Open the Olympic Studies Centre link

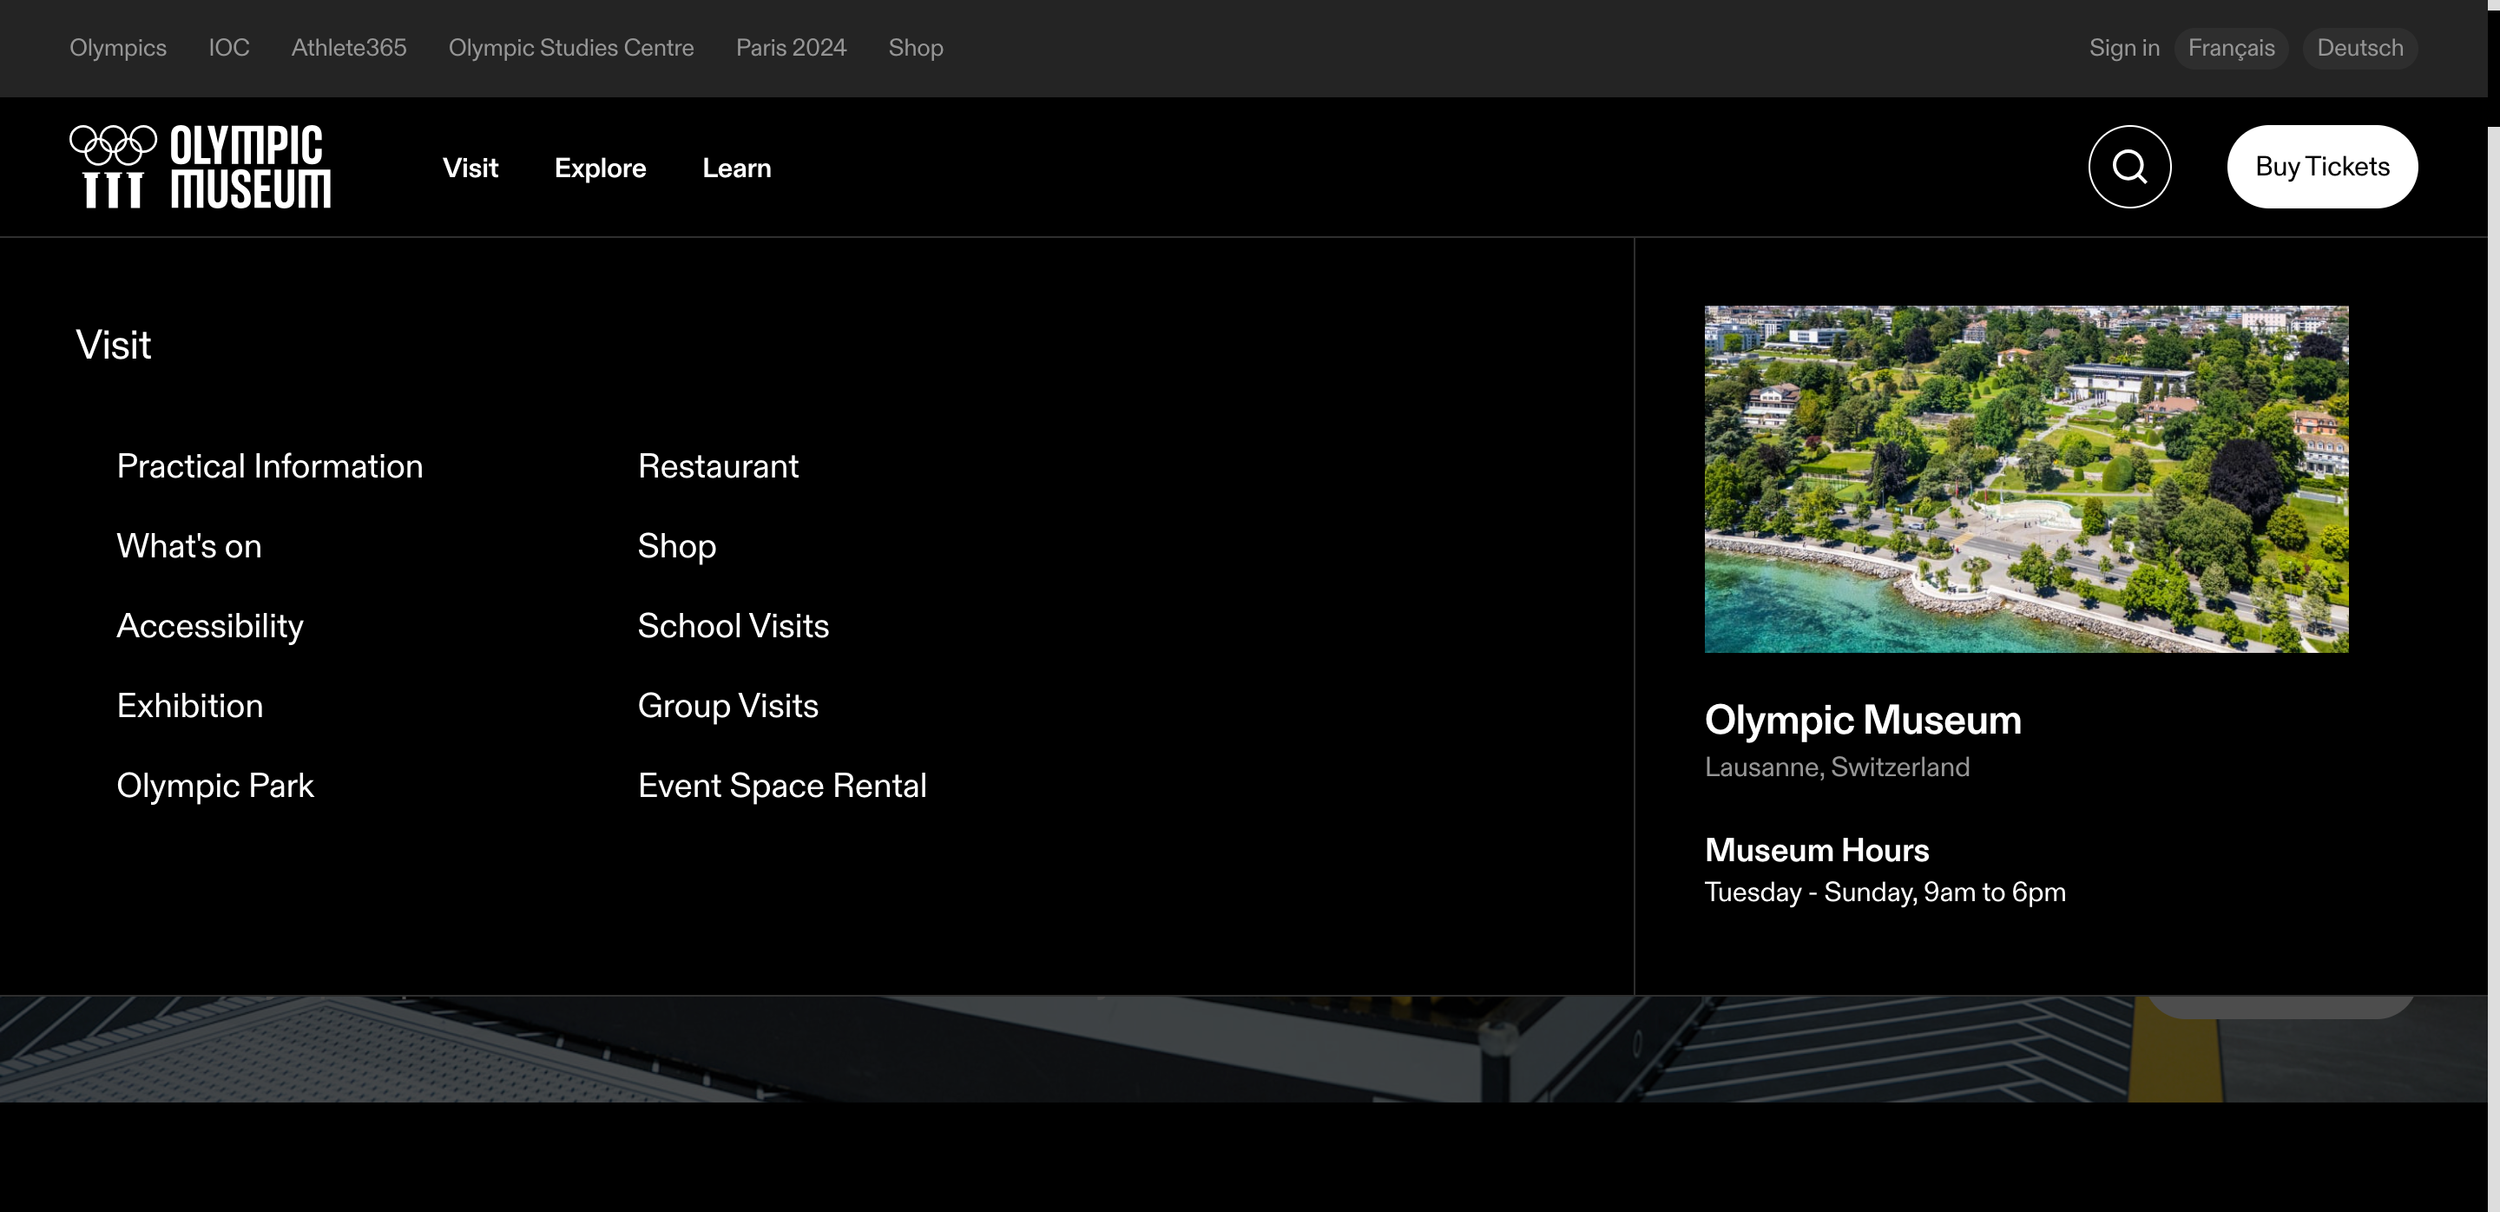pos(570,48)
